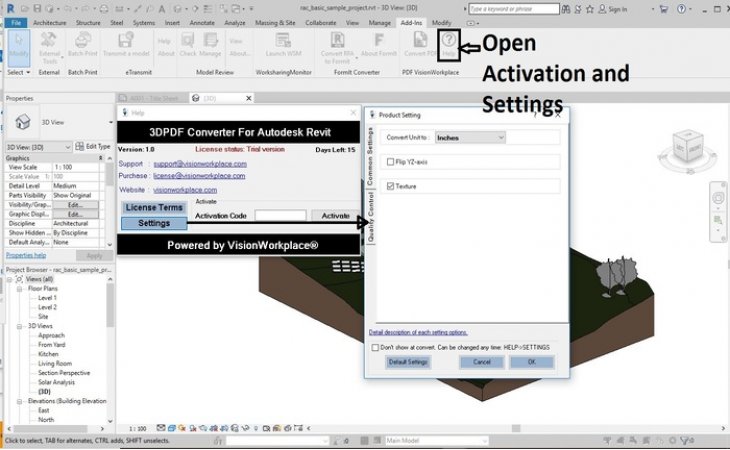
Task: Click Cancel in Product Setting dialog
Action: 482,362
